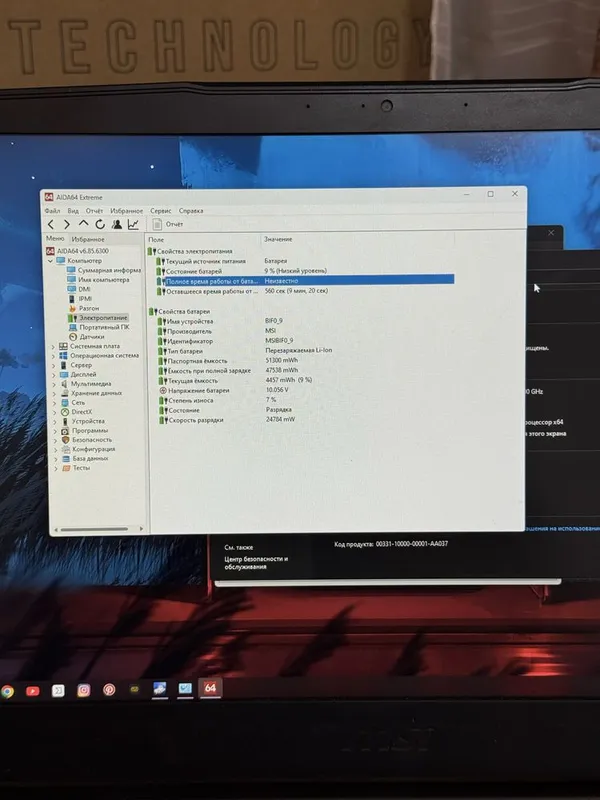Expand the Мультимедиа node
This screenshot has width=600, height=800.
click(x=54, y=384)
